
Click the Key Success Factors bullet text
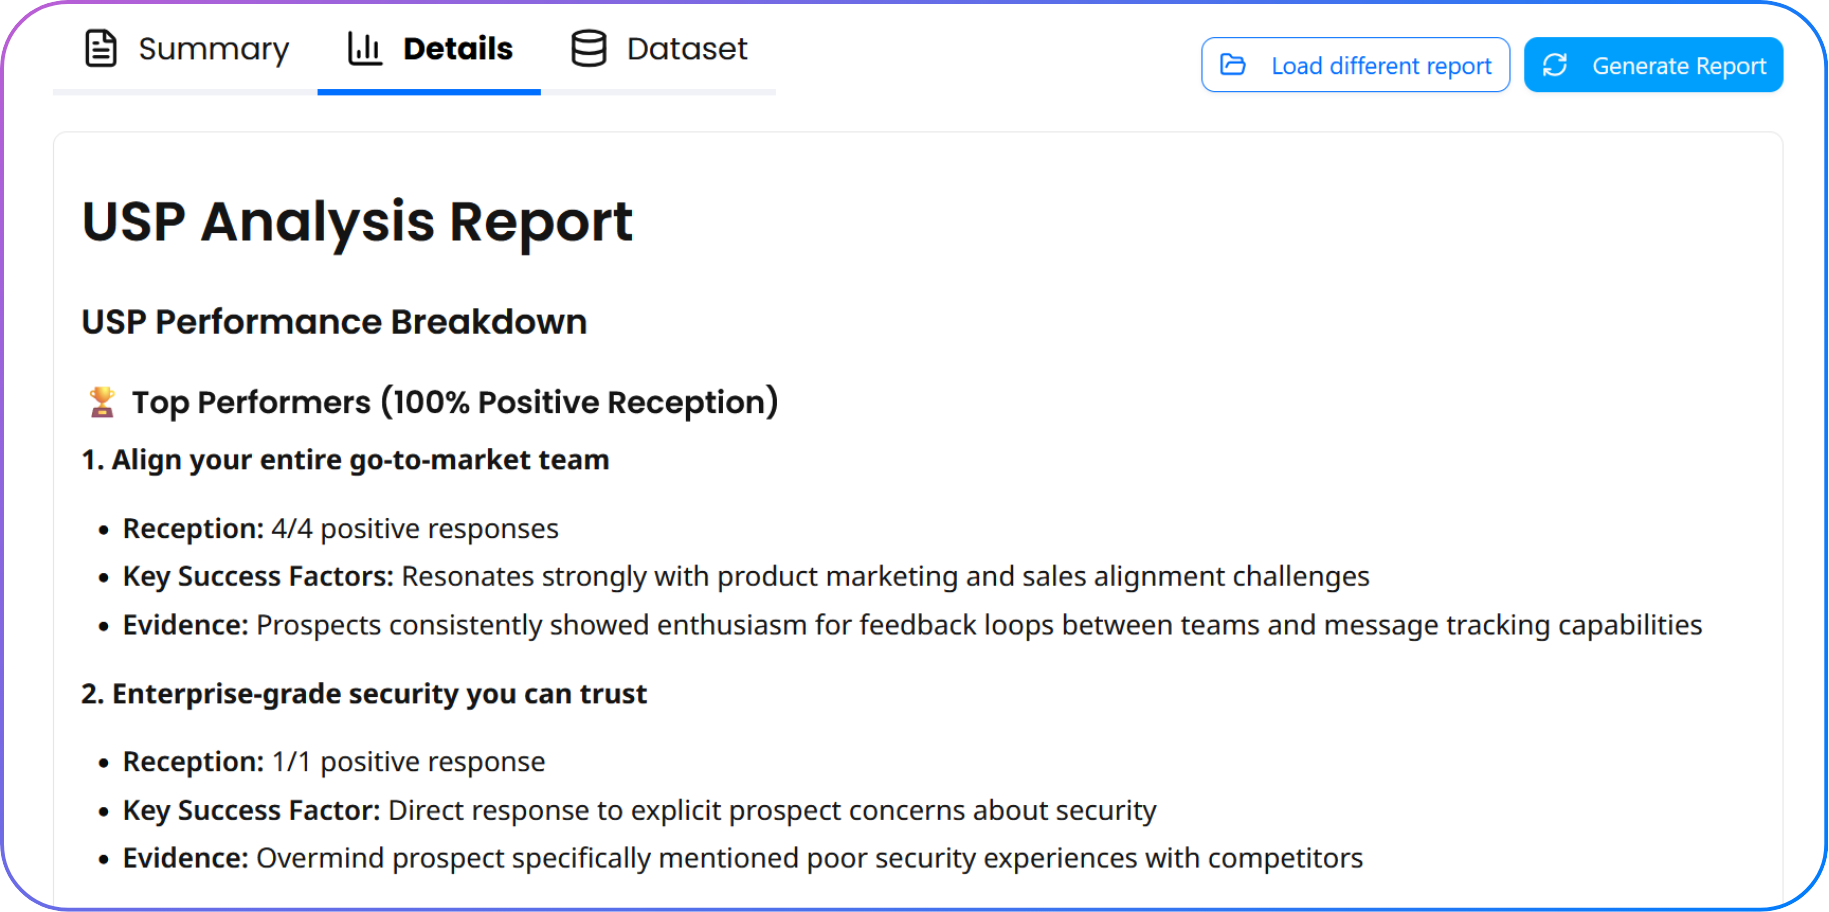coord(745,577)
